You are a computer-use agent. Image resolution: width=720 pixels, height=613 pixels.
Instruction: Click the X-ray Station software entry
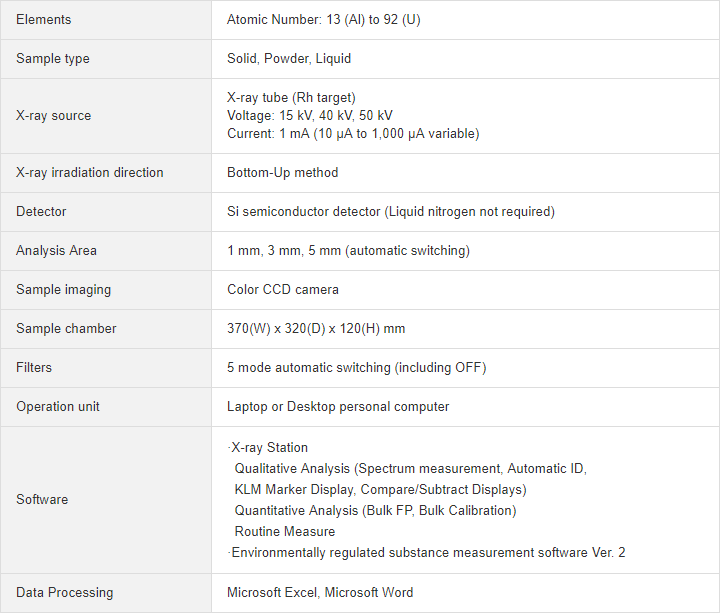pyautogui.click(x=268, y=448)
